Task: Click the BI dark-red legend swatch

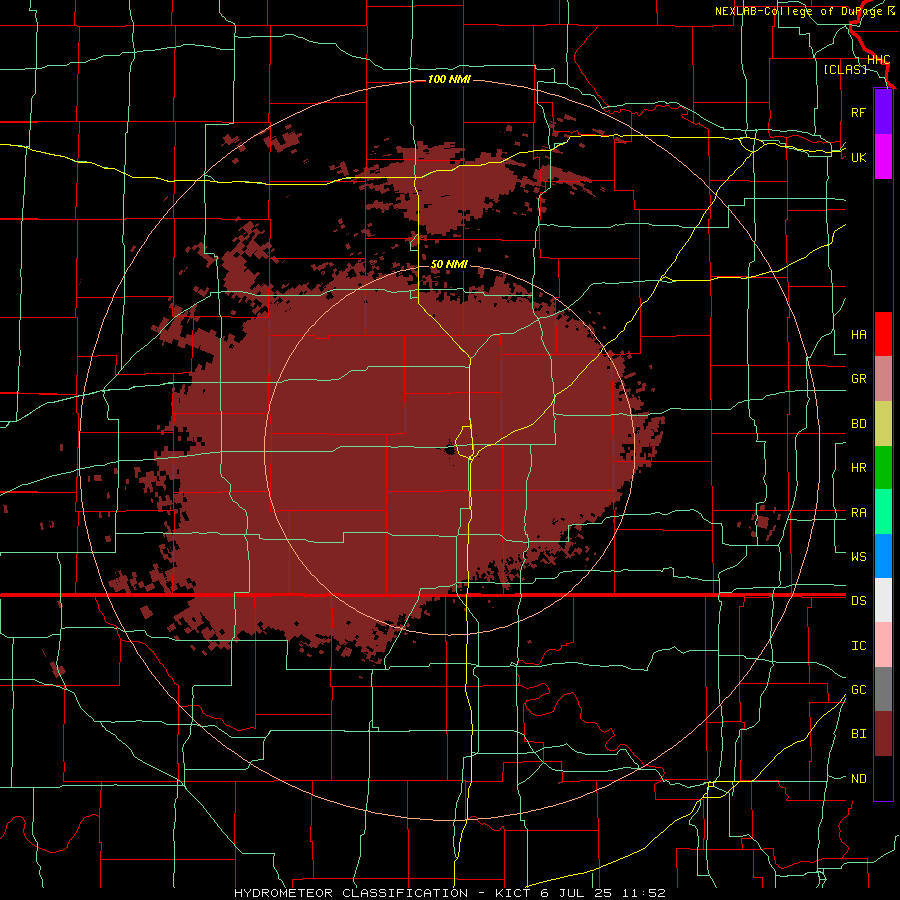Action: 883,734
